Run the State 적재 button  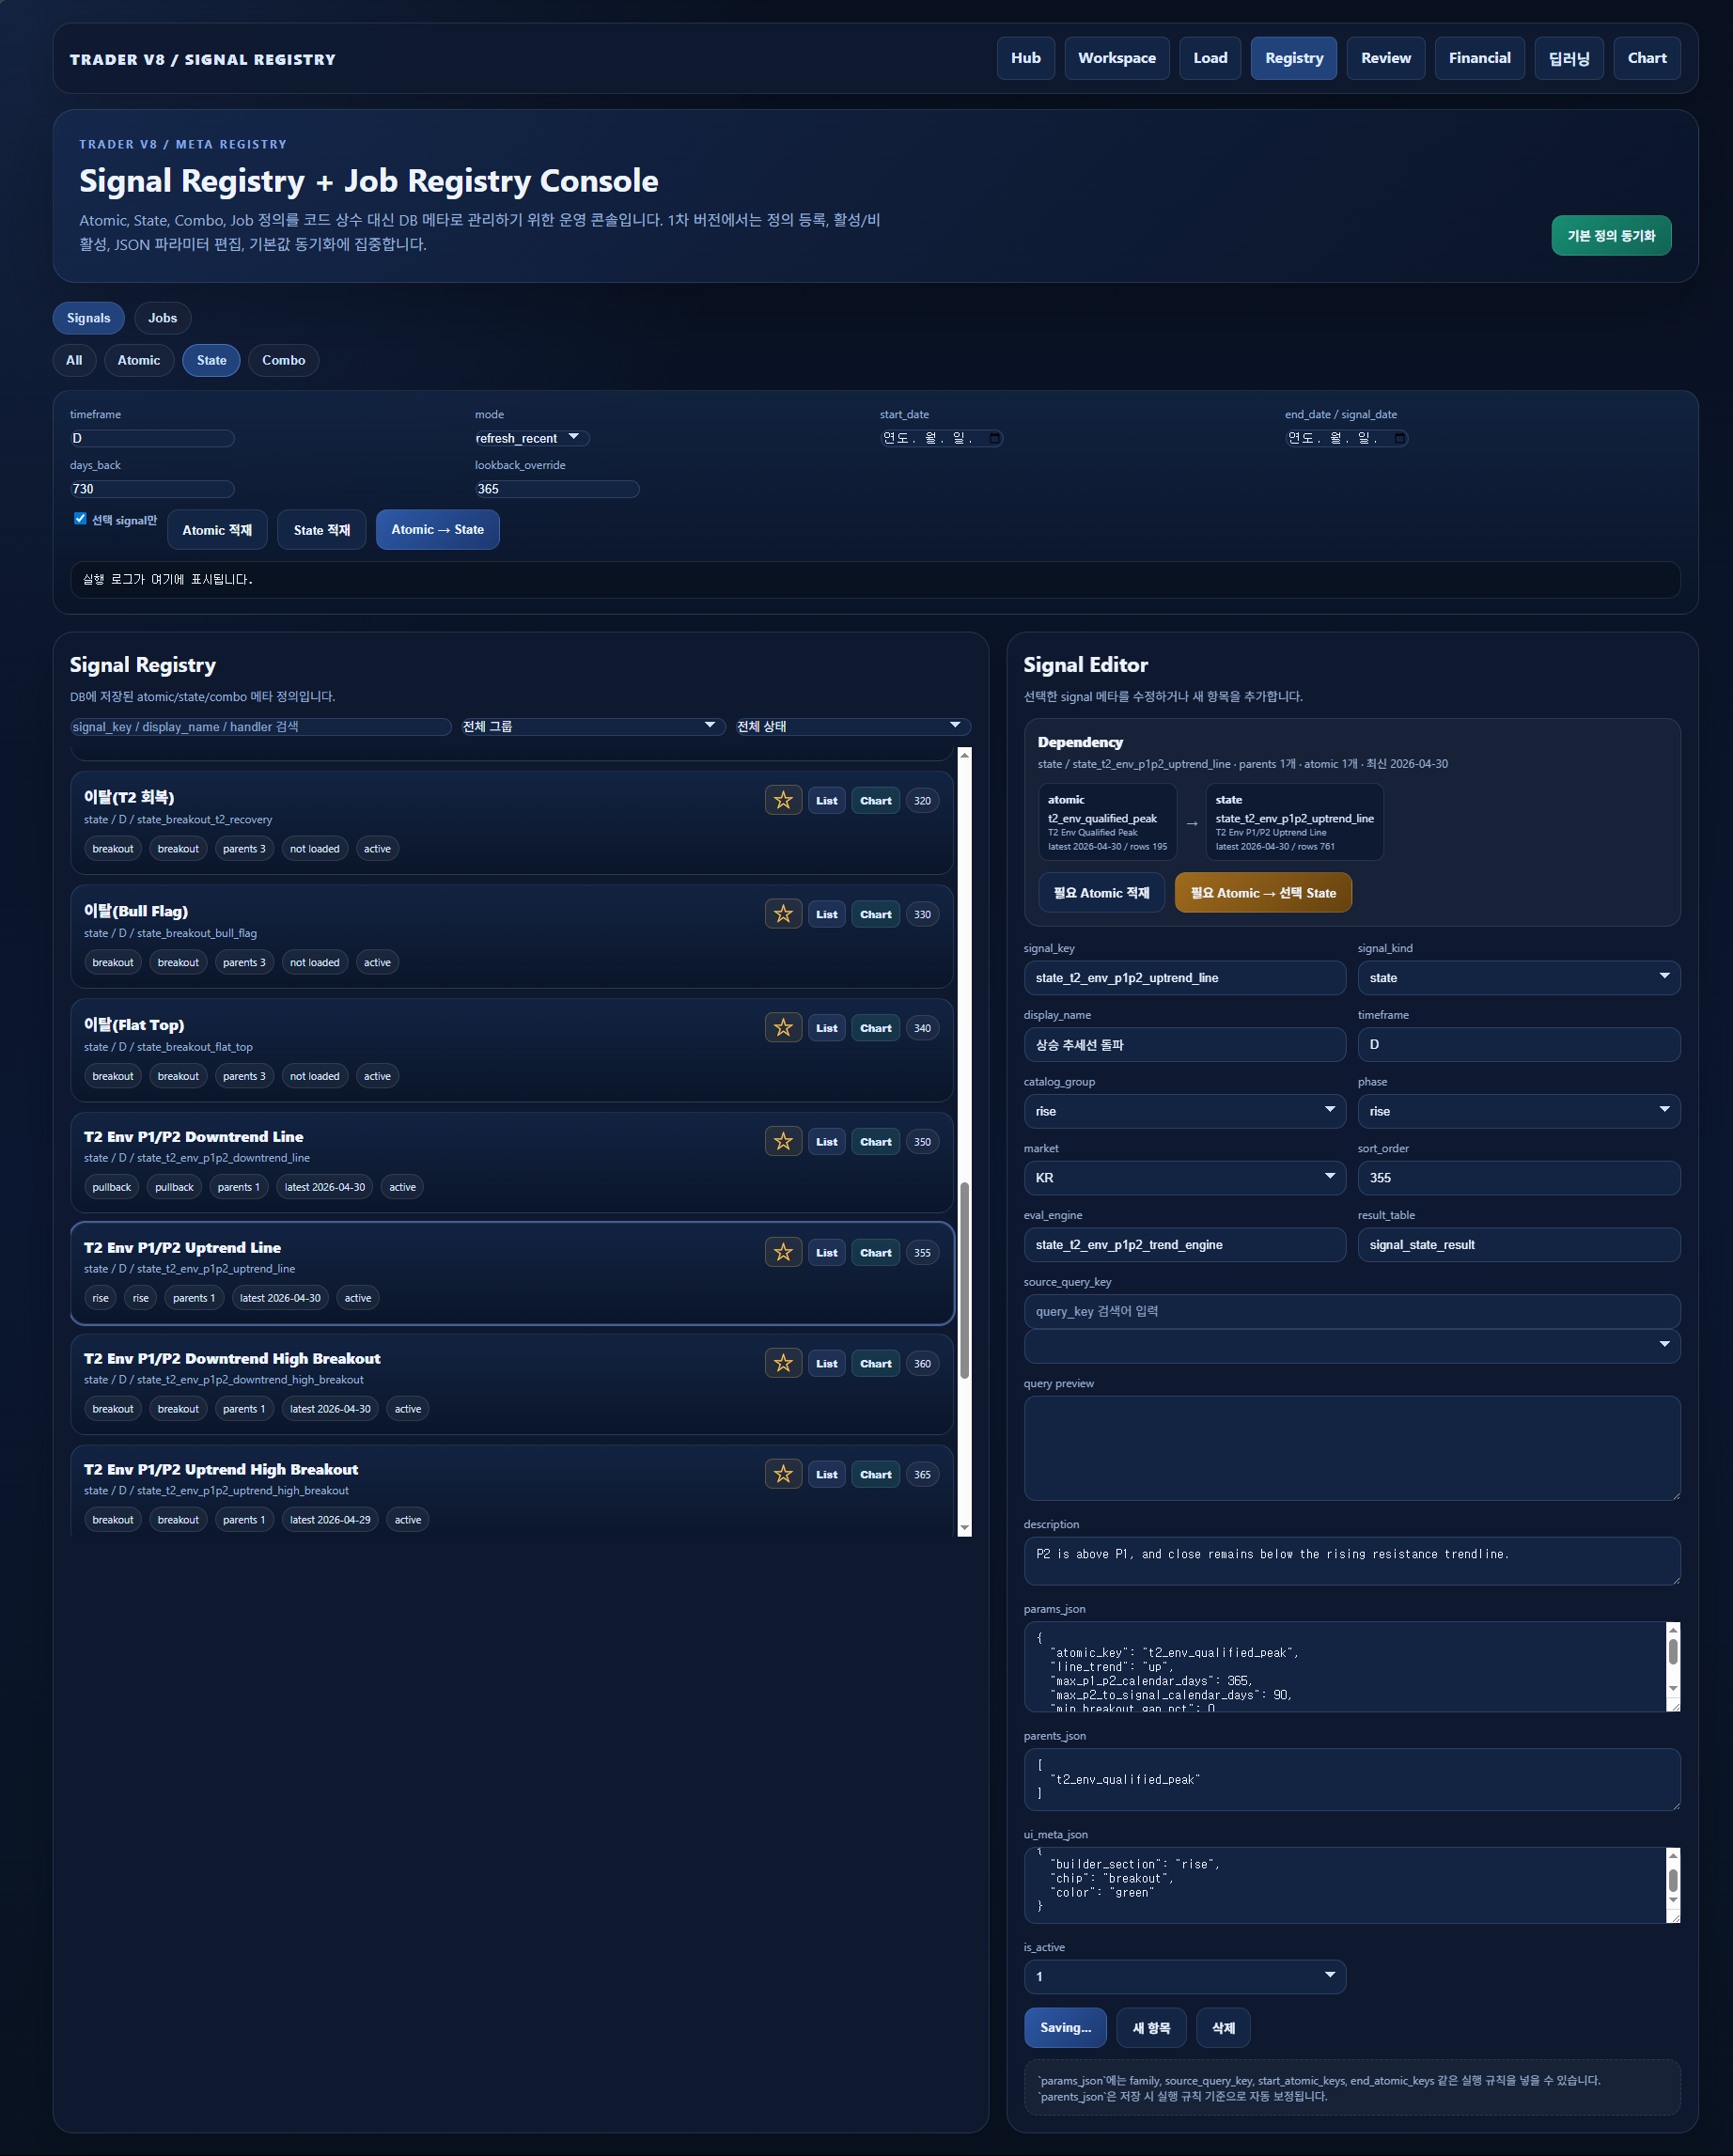click(x=322, y=530)
